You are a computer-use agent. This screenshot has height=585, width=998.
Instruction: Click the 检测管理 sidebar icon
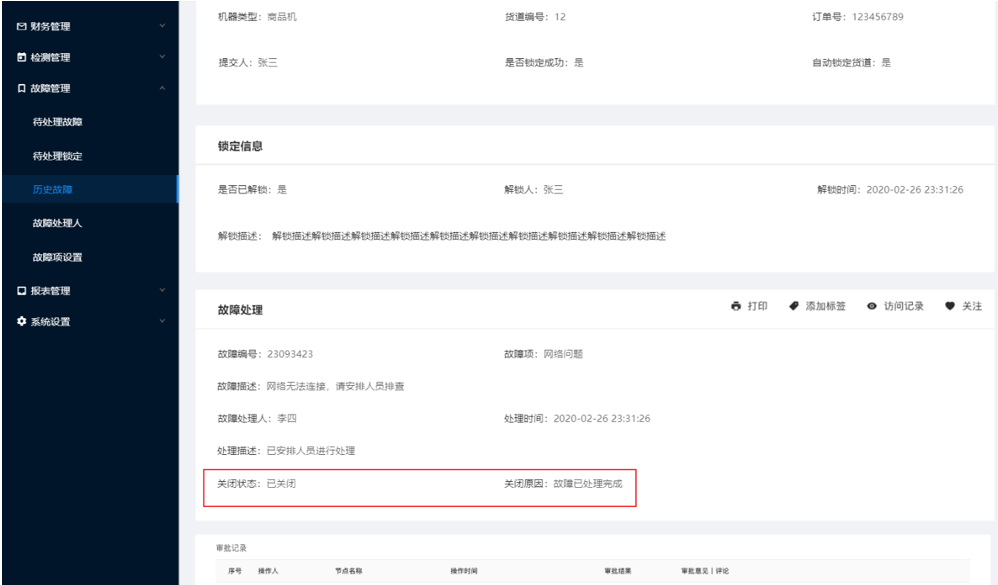point(22,57)
